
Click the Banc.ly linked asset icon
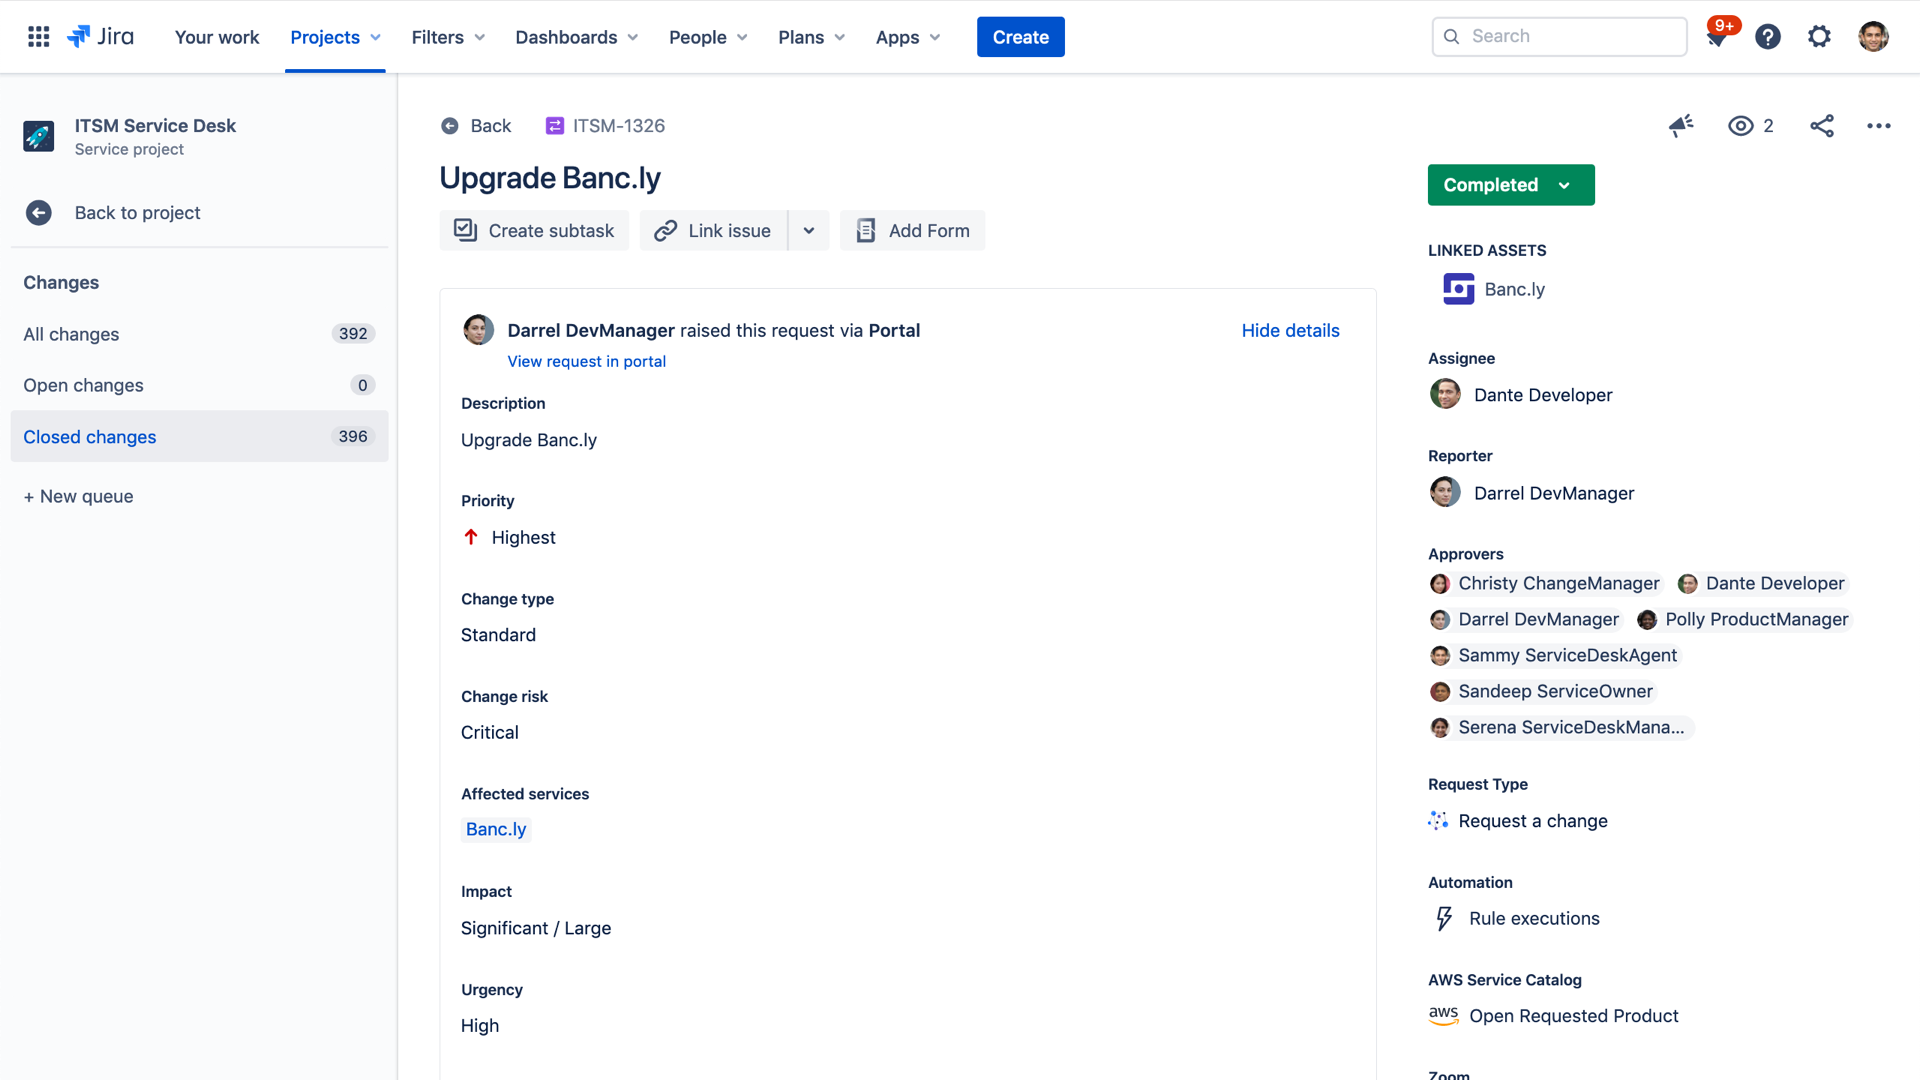point(1459,289)
